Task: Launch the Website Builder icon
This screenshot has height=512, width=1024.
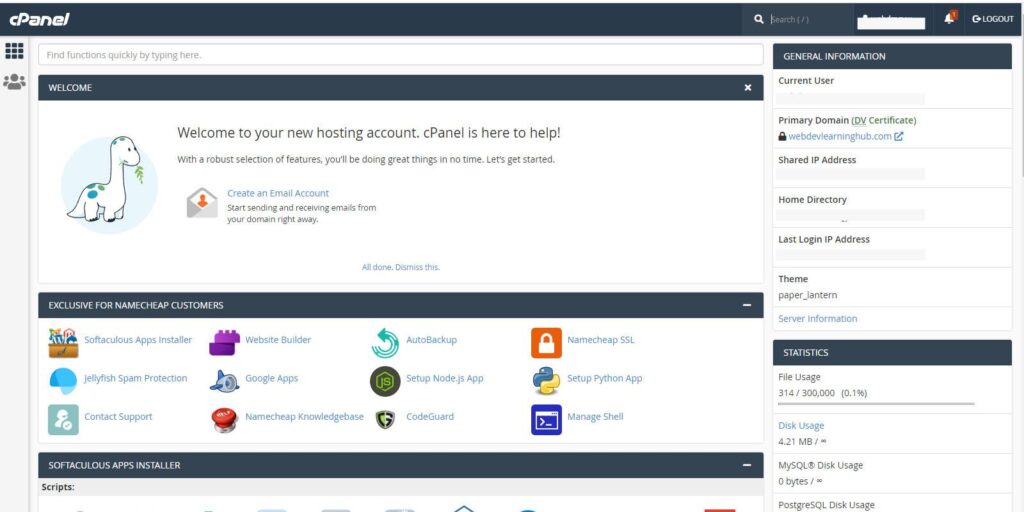Action: (x=225, y=343)
